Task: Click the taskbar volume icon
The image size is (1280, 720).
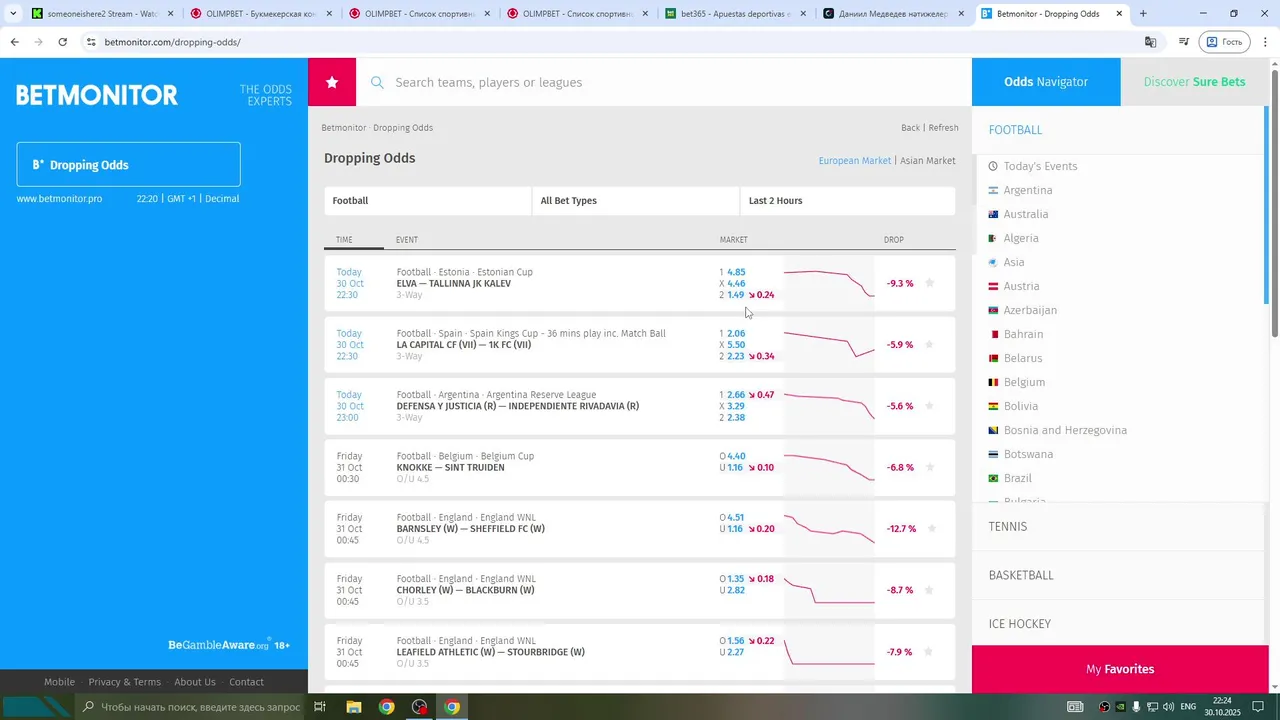Action: [x=1168, y=707]
